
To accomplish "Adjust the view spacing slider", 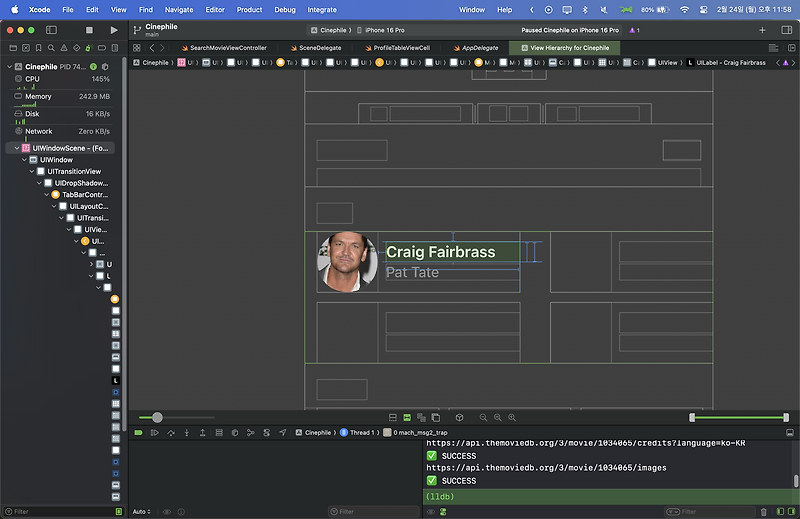I will (157, 417).
